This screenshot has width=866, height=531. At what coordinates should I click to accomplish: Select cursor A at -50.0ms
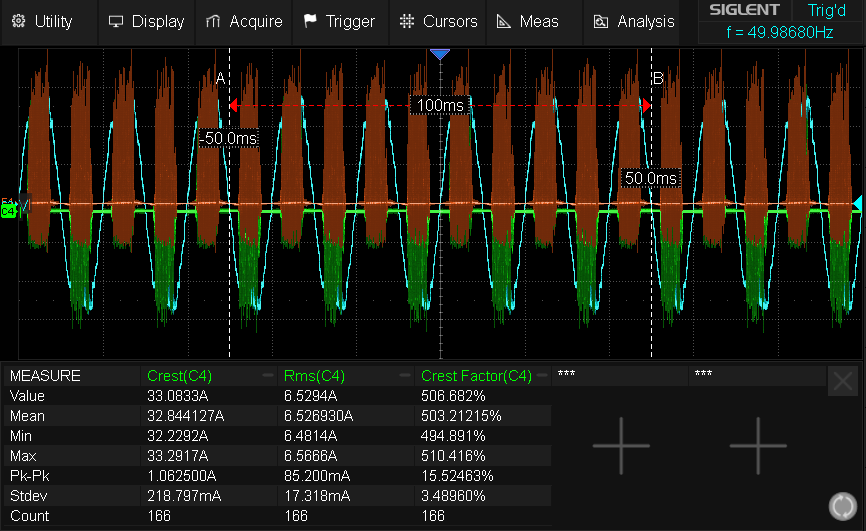tap(229, 138)
